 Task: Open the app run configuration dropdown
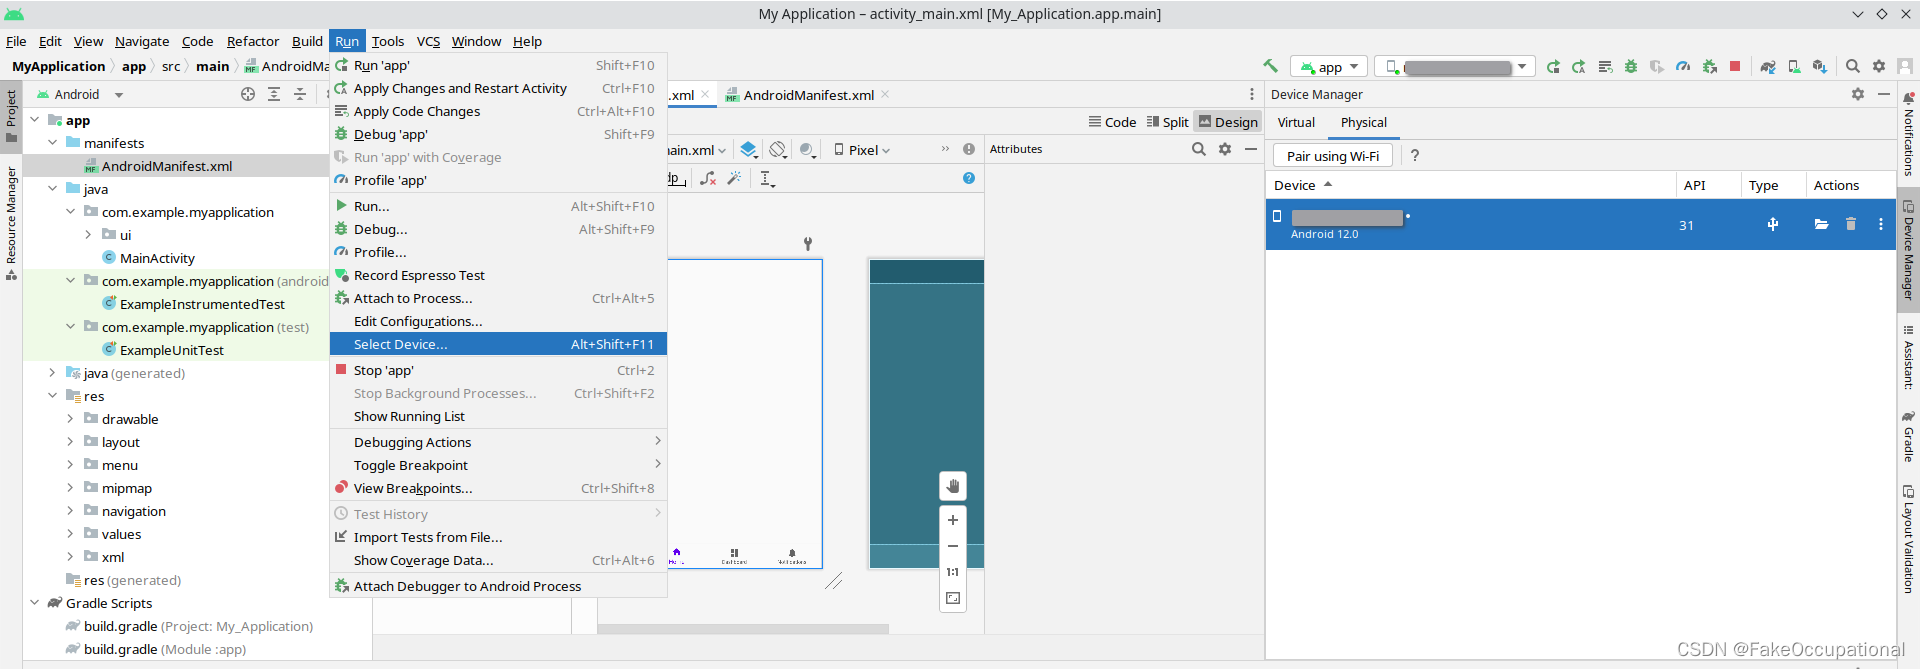coord(1329,67)
